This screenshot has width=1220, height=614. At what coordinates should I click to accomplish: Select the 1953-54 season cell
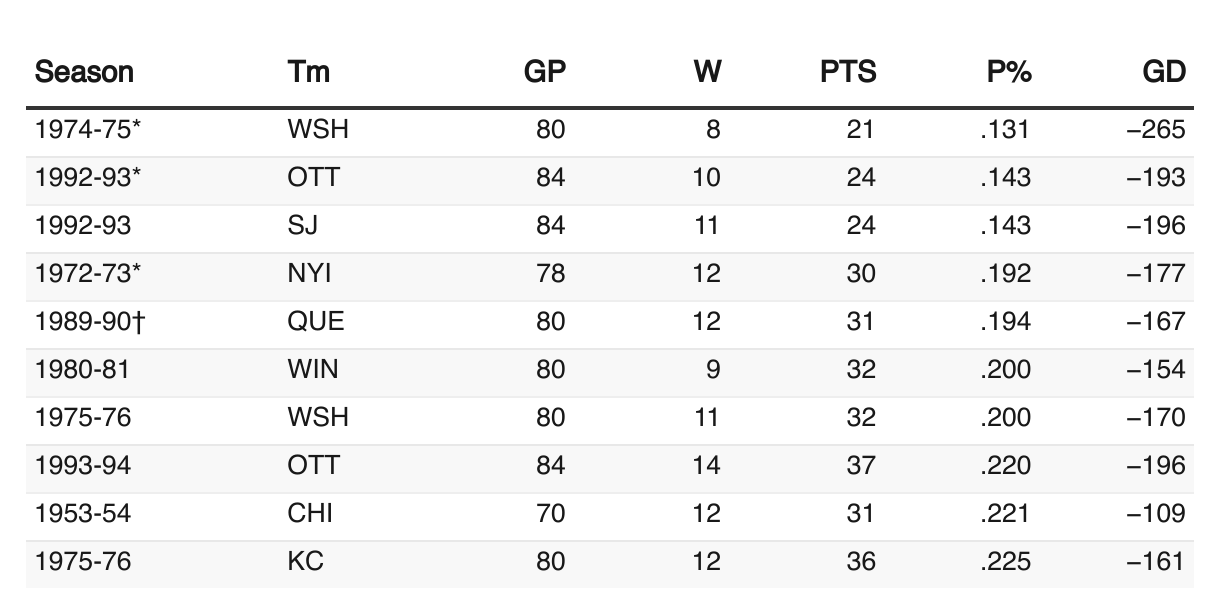[x=83, y=514]
